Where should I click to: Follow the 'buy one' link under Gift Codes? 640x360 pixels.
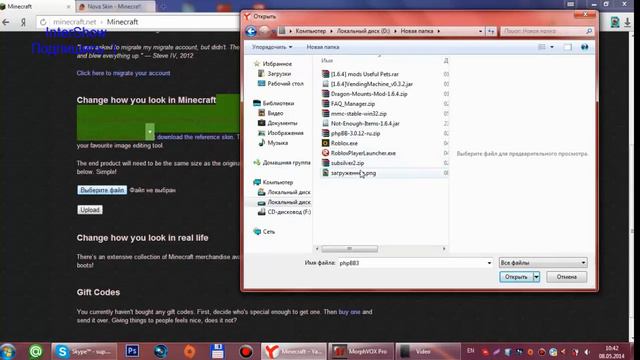pyautogui.click(x=349, y=312)
